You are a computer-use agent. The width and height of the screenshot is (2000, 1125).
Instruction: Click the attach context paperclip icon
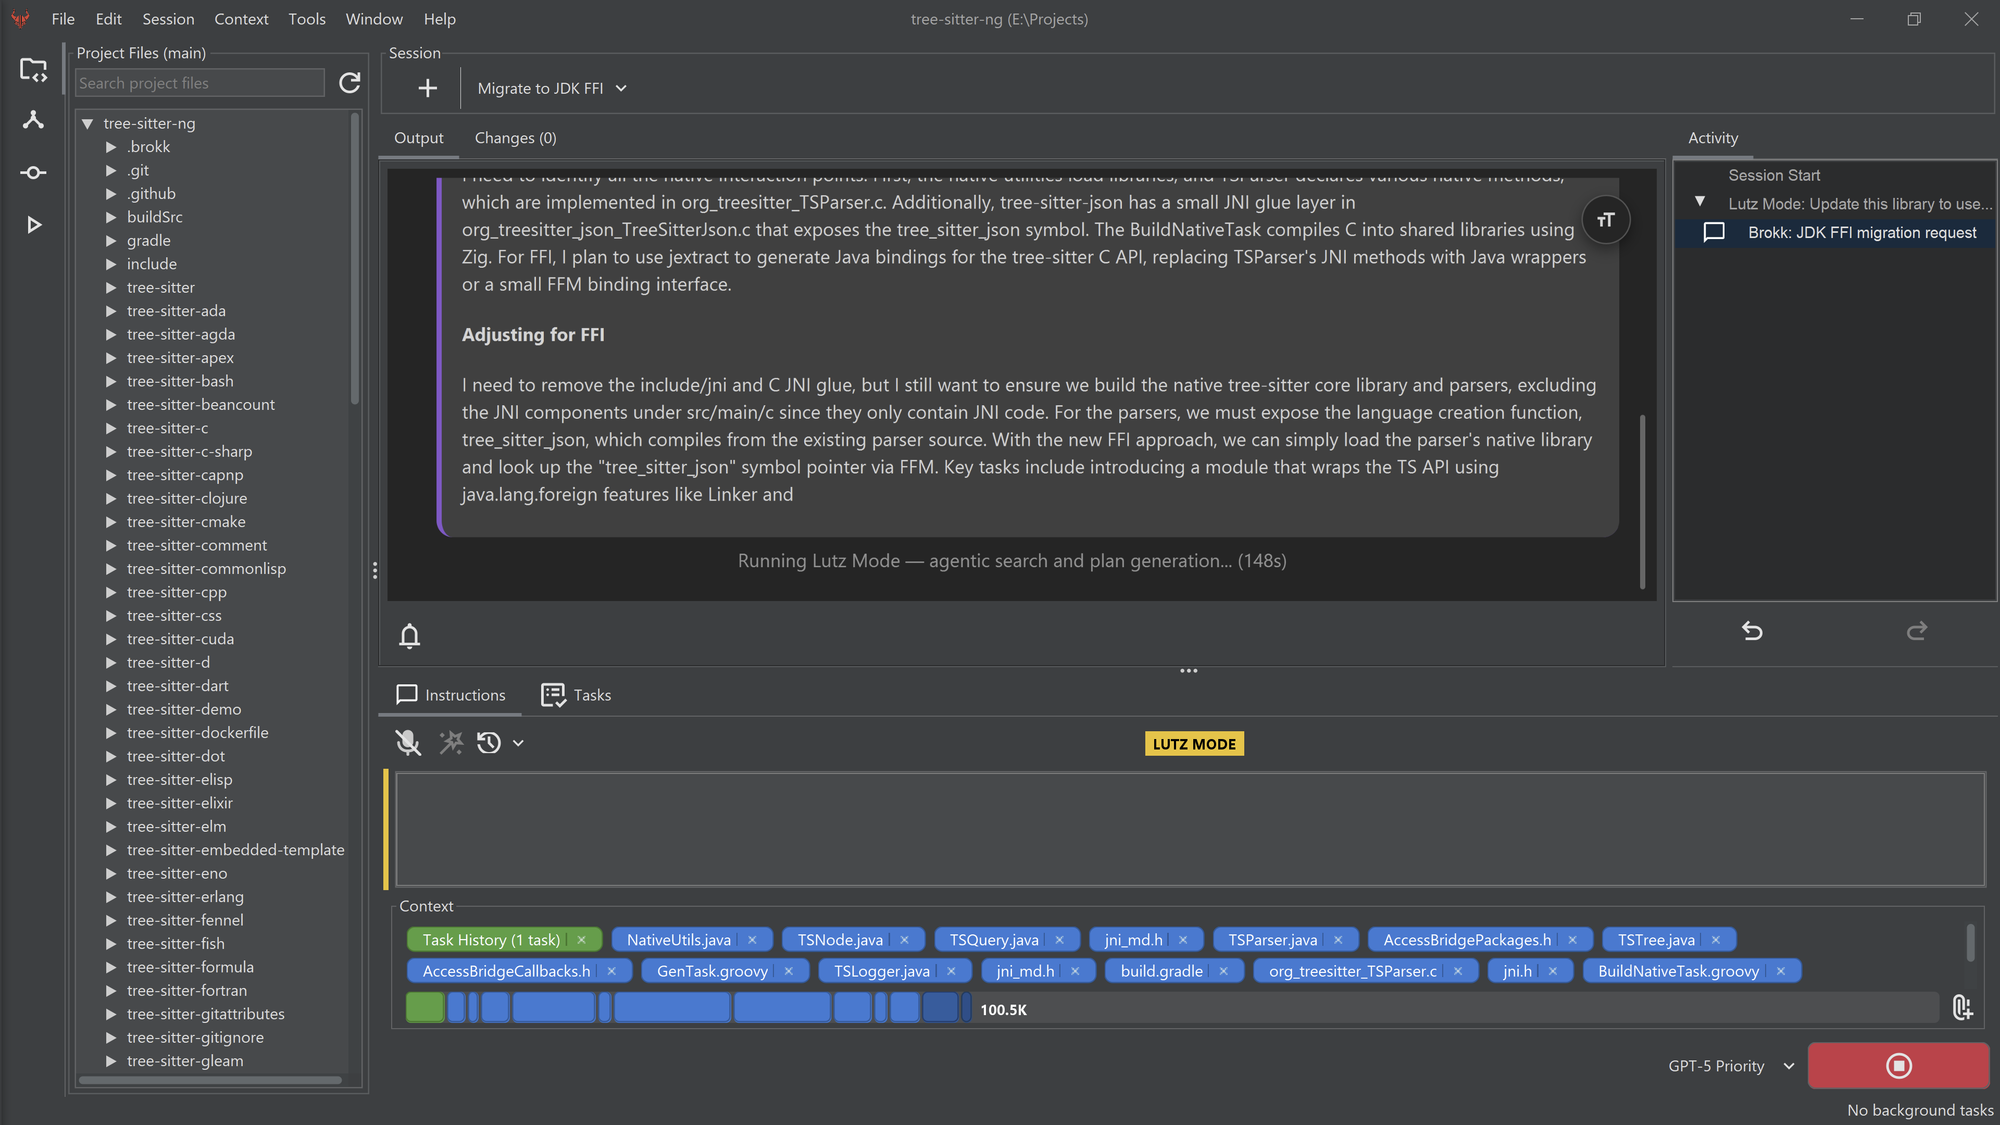click(1962, 1008)
